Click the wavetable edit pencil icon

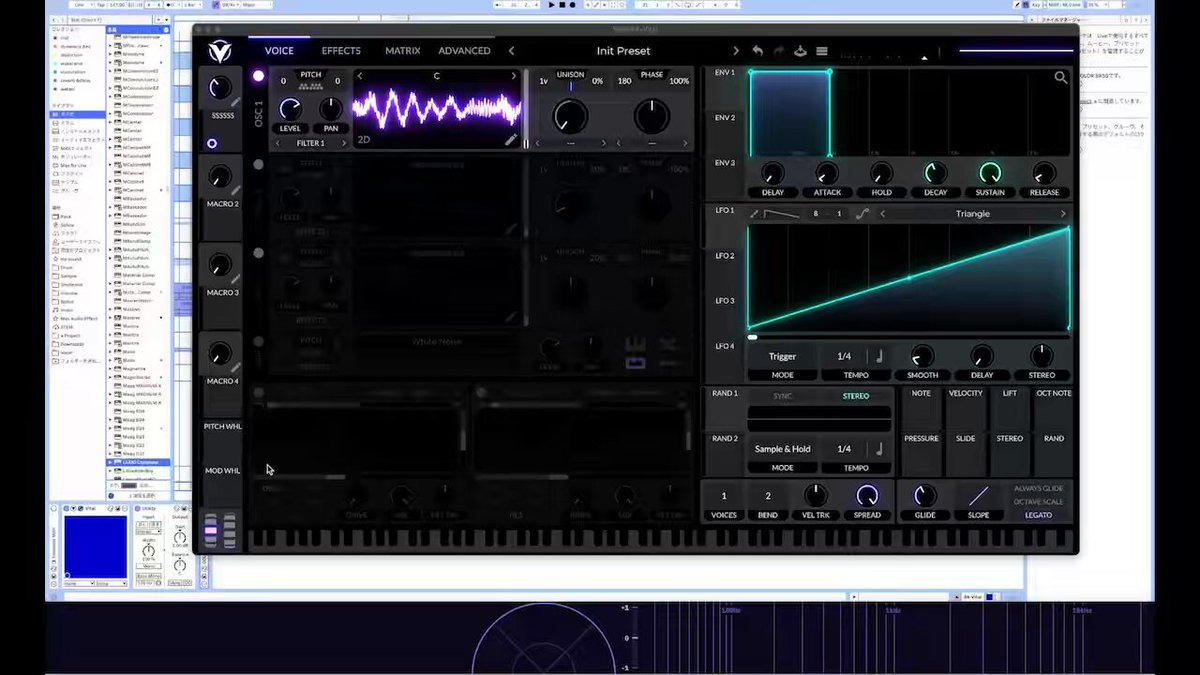tap(511, 140)
